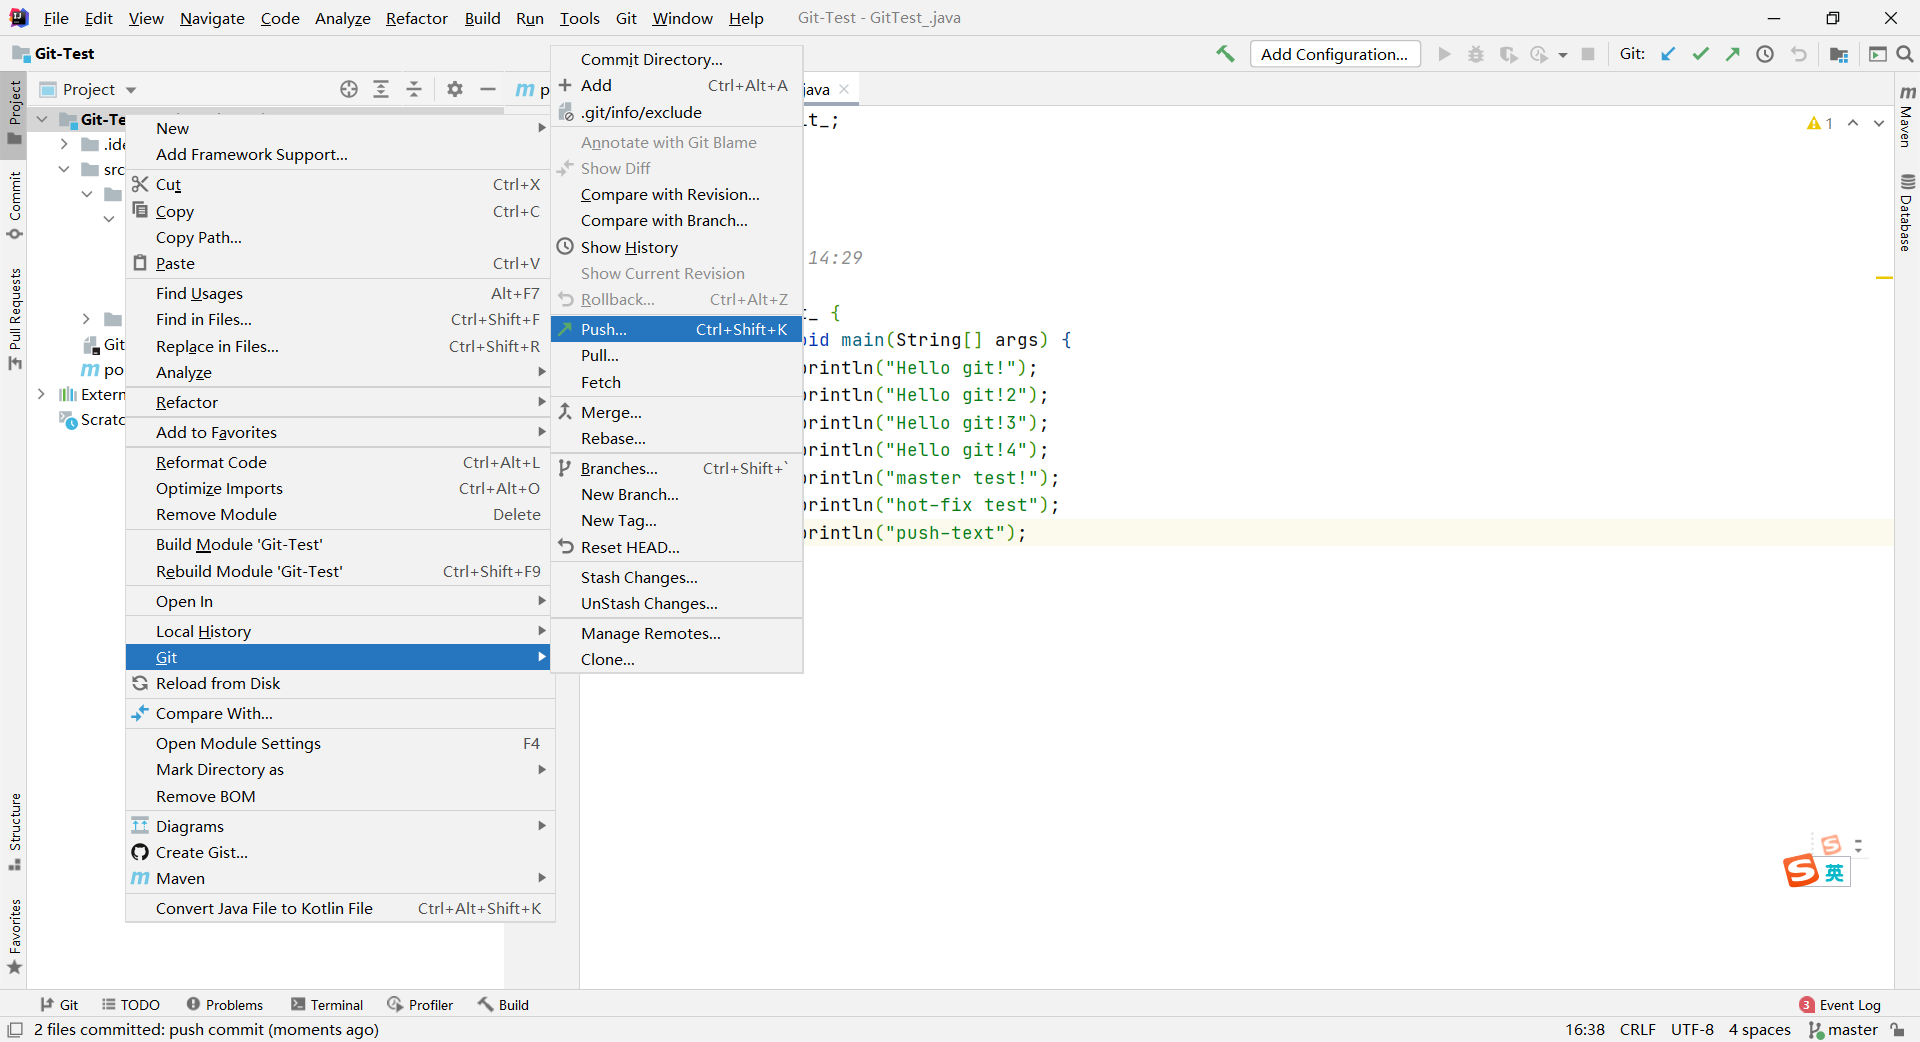The image size is (1920, 1042).
Task: Click Git Rollback icon in toolbar
Action: coord(1798,54)
